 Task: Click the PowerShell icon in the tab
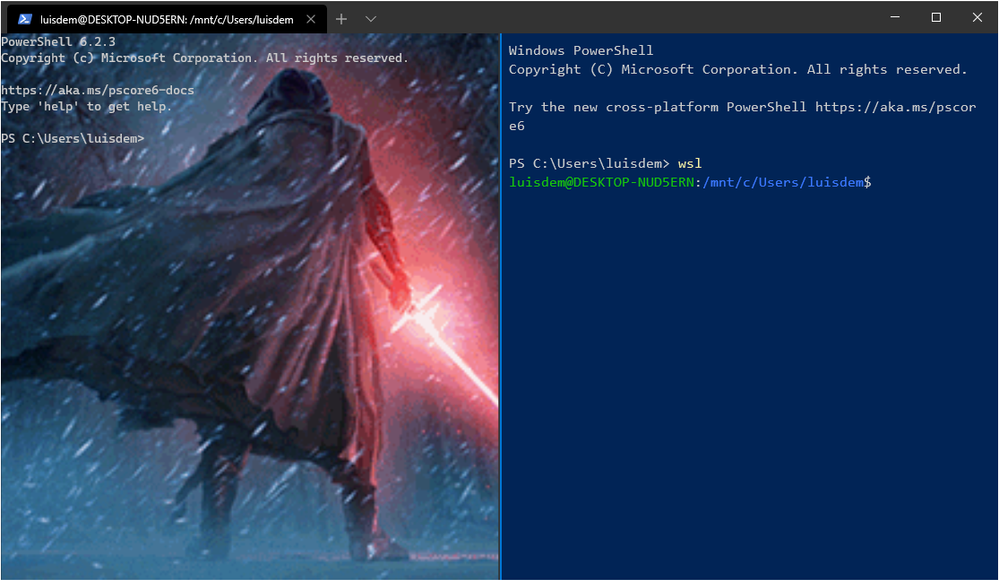point(25,19)
